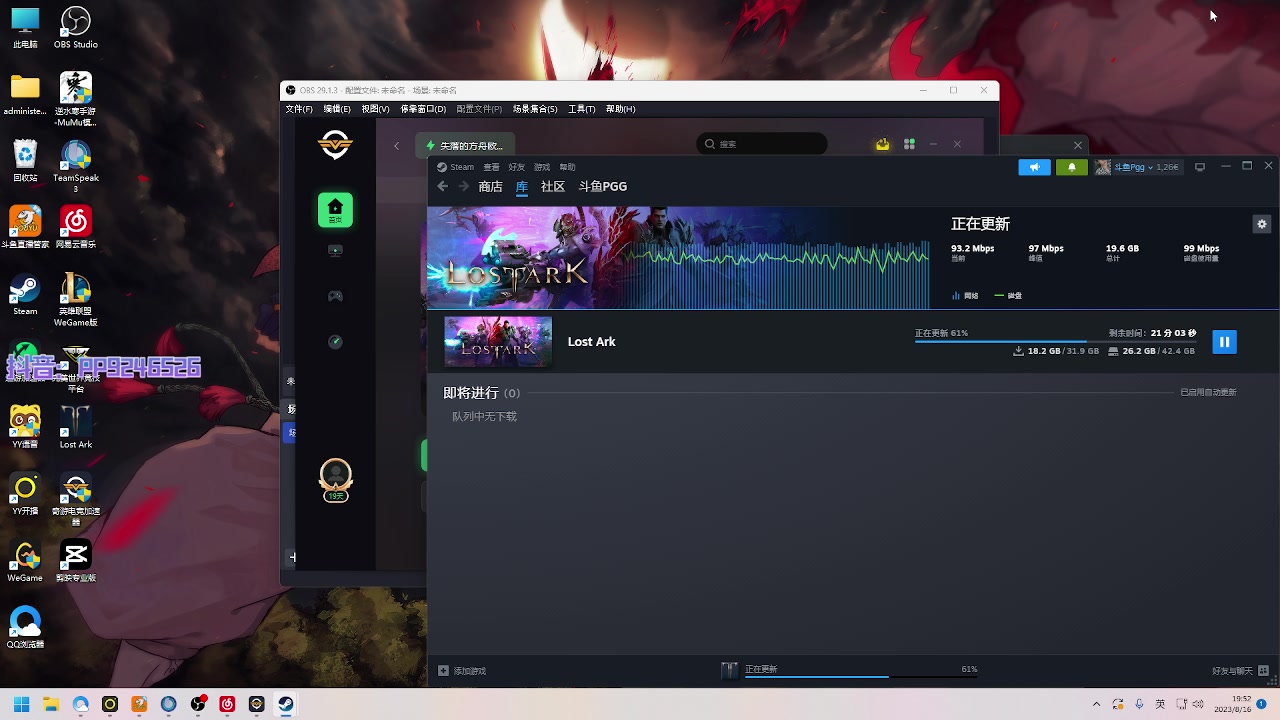Open the 好友 menu in Steam

click(x=516, y=167)
